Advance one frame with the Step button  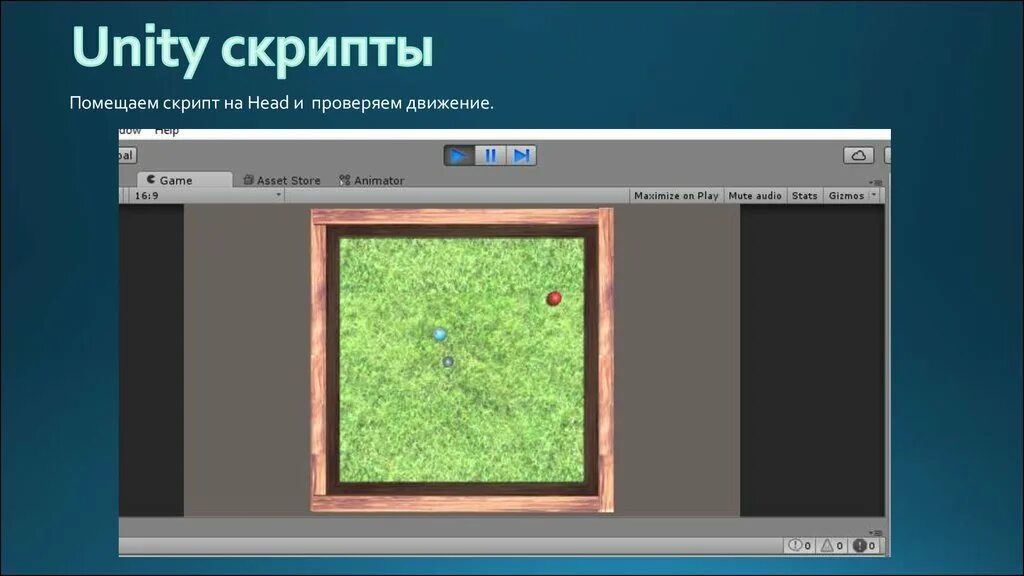(521, 155)
